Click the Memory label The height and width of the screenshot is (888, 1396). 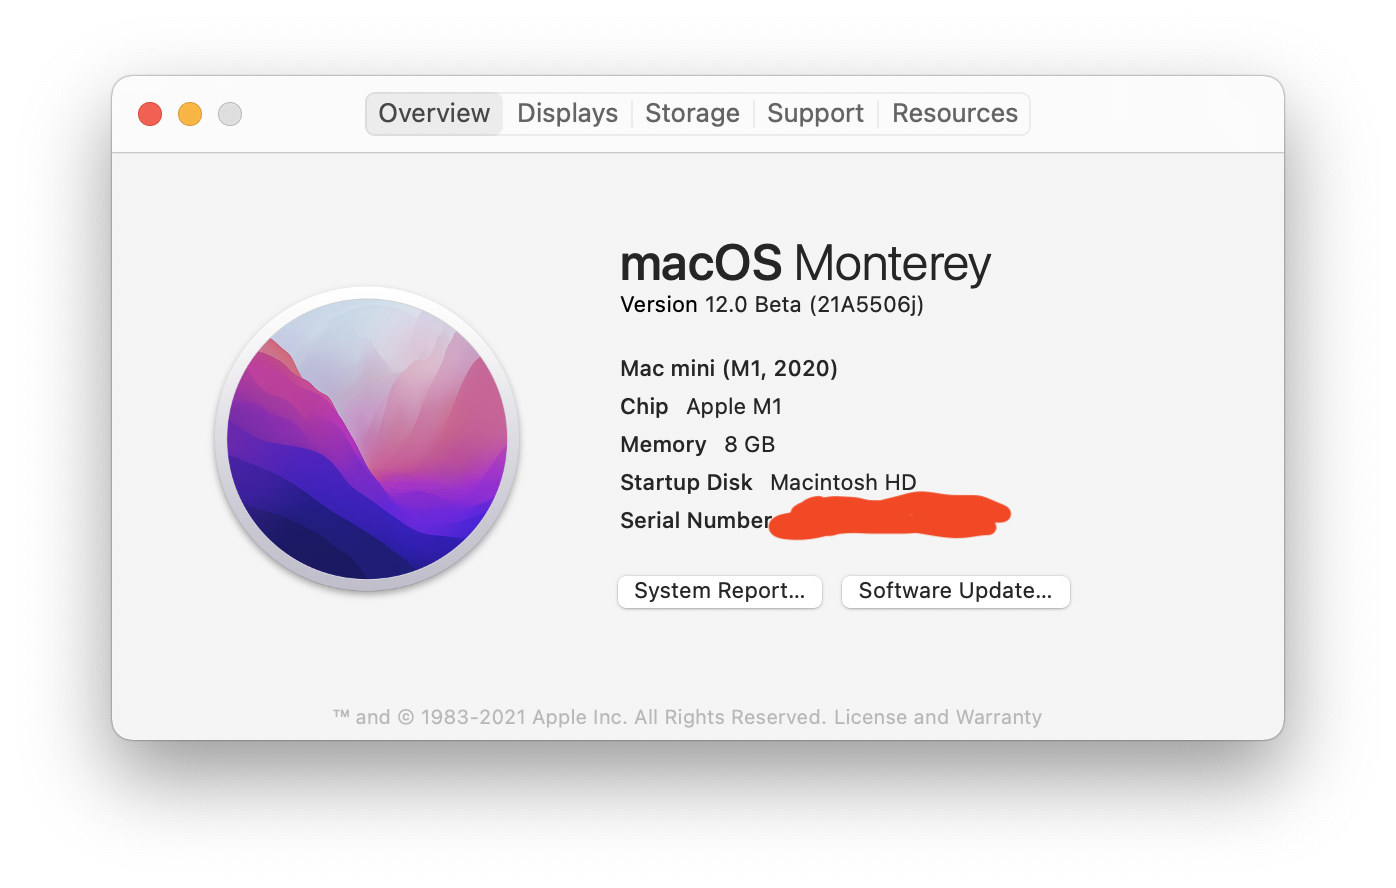click(x=663, y=445)
